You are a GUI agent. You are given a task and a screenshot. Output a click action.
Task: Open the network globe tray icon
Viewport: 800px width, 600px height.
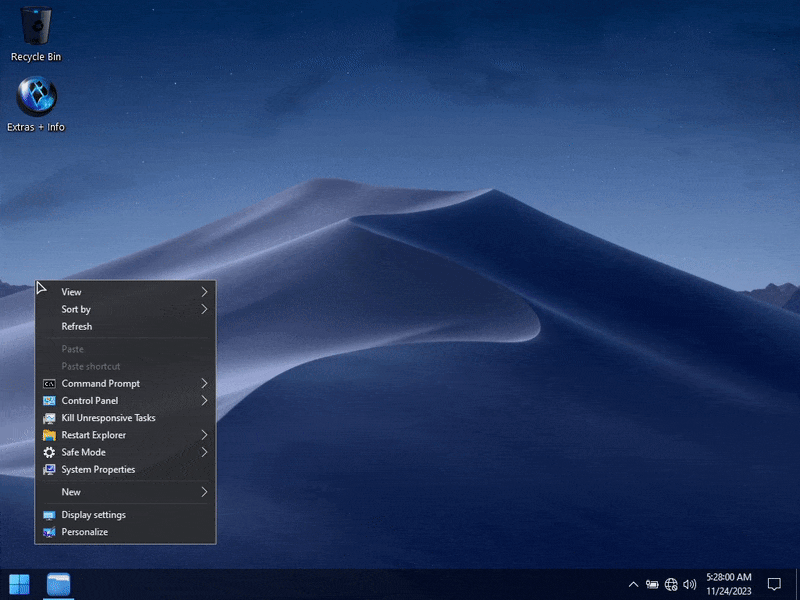671,585
